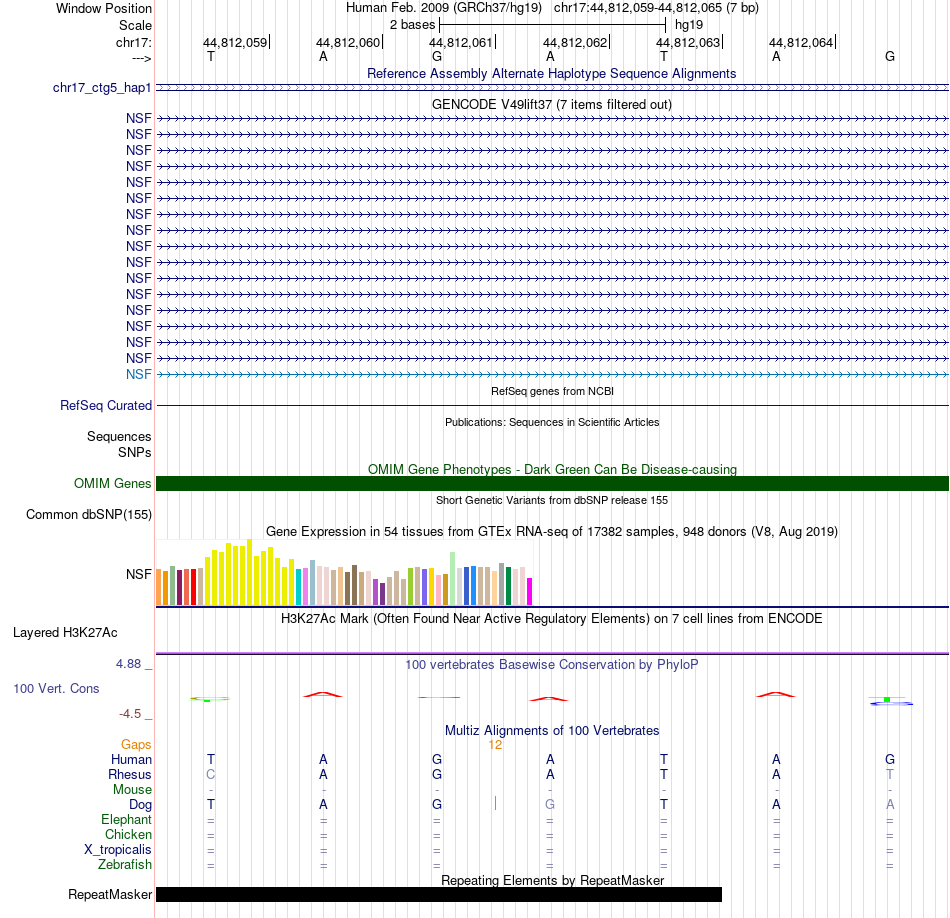Click the greyed C base in Rhesus row
Viewport: 950px width, 918px height.
[x=211, y=774]
